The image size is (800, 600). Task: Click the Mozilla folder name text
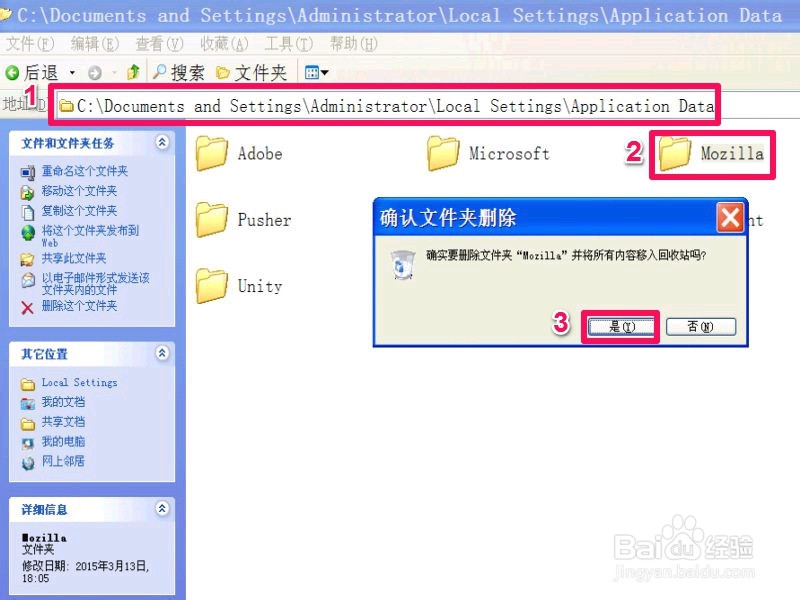pyautogui.click(x=732, y=154)
